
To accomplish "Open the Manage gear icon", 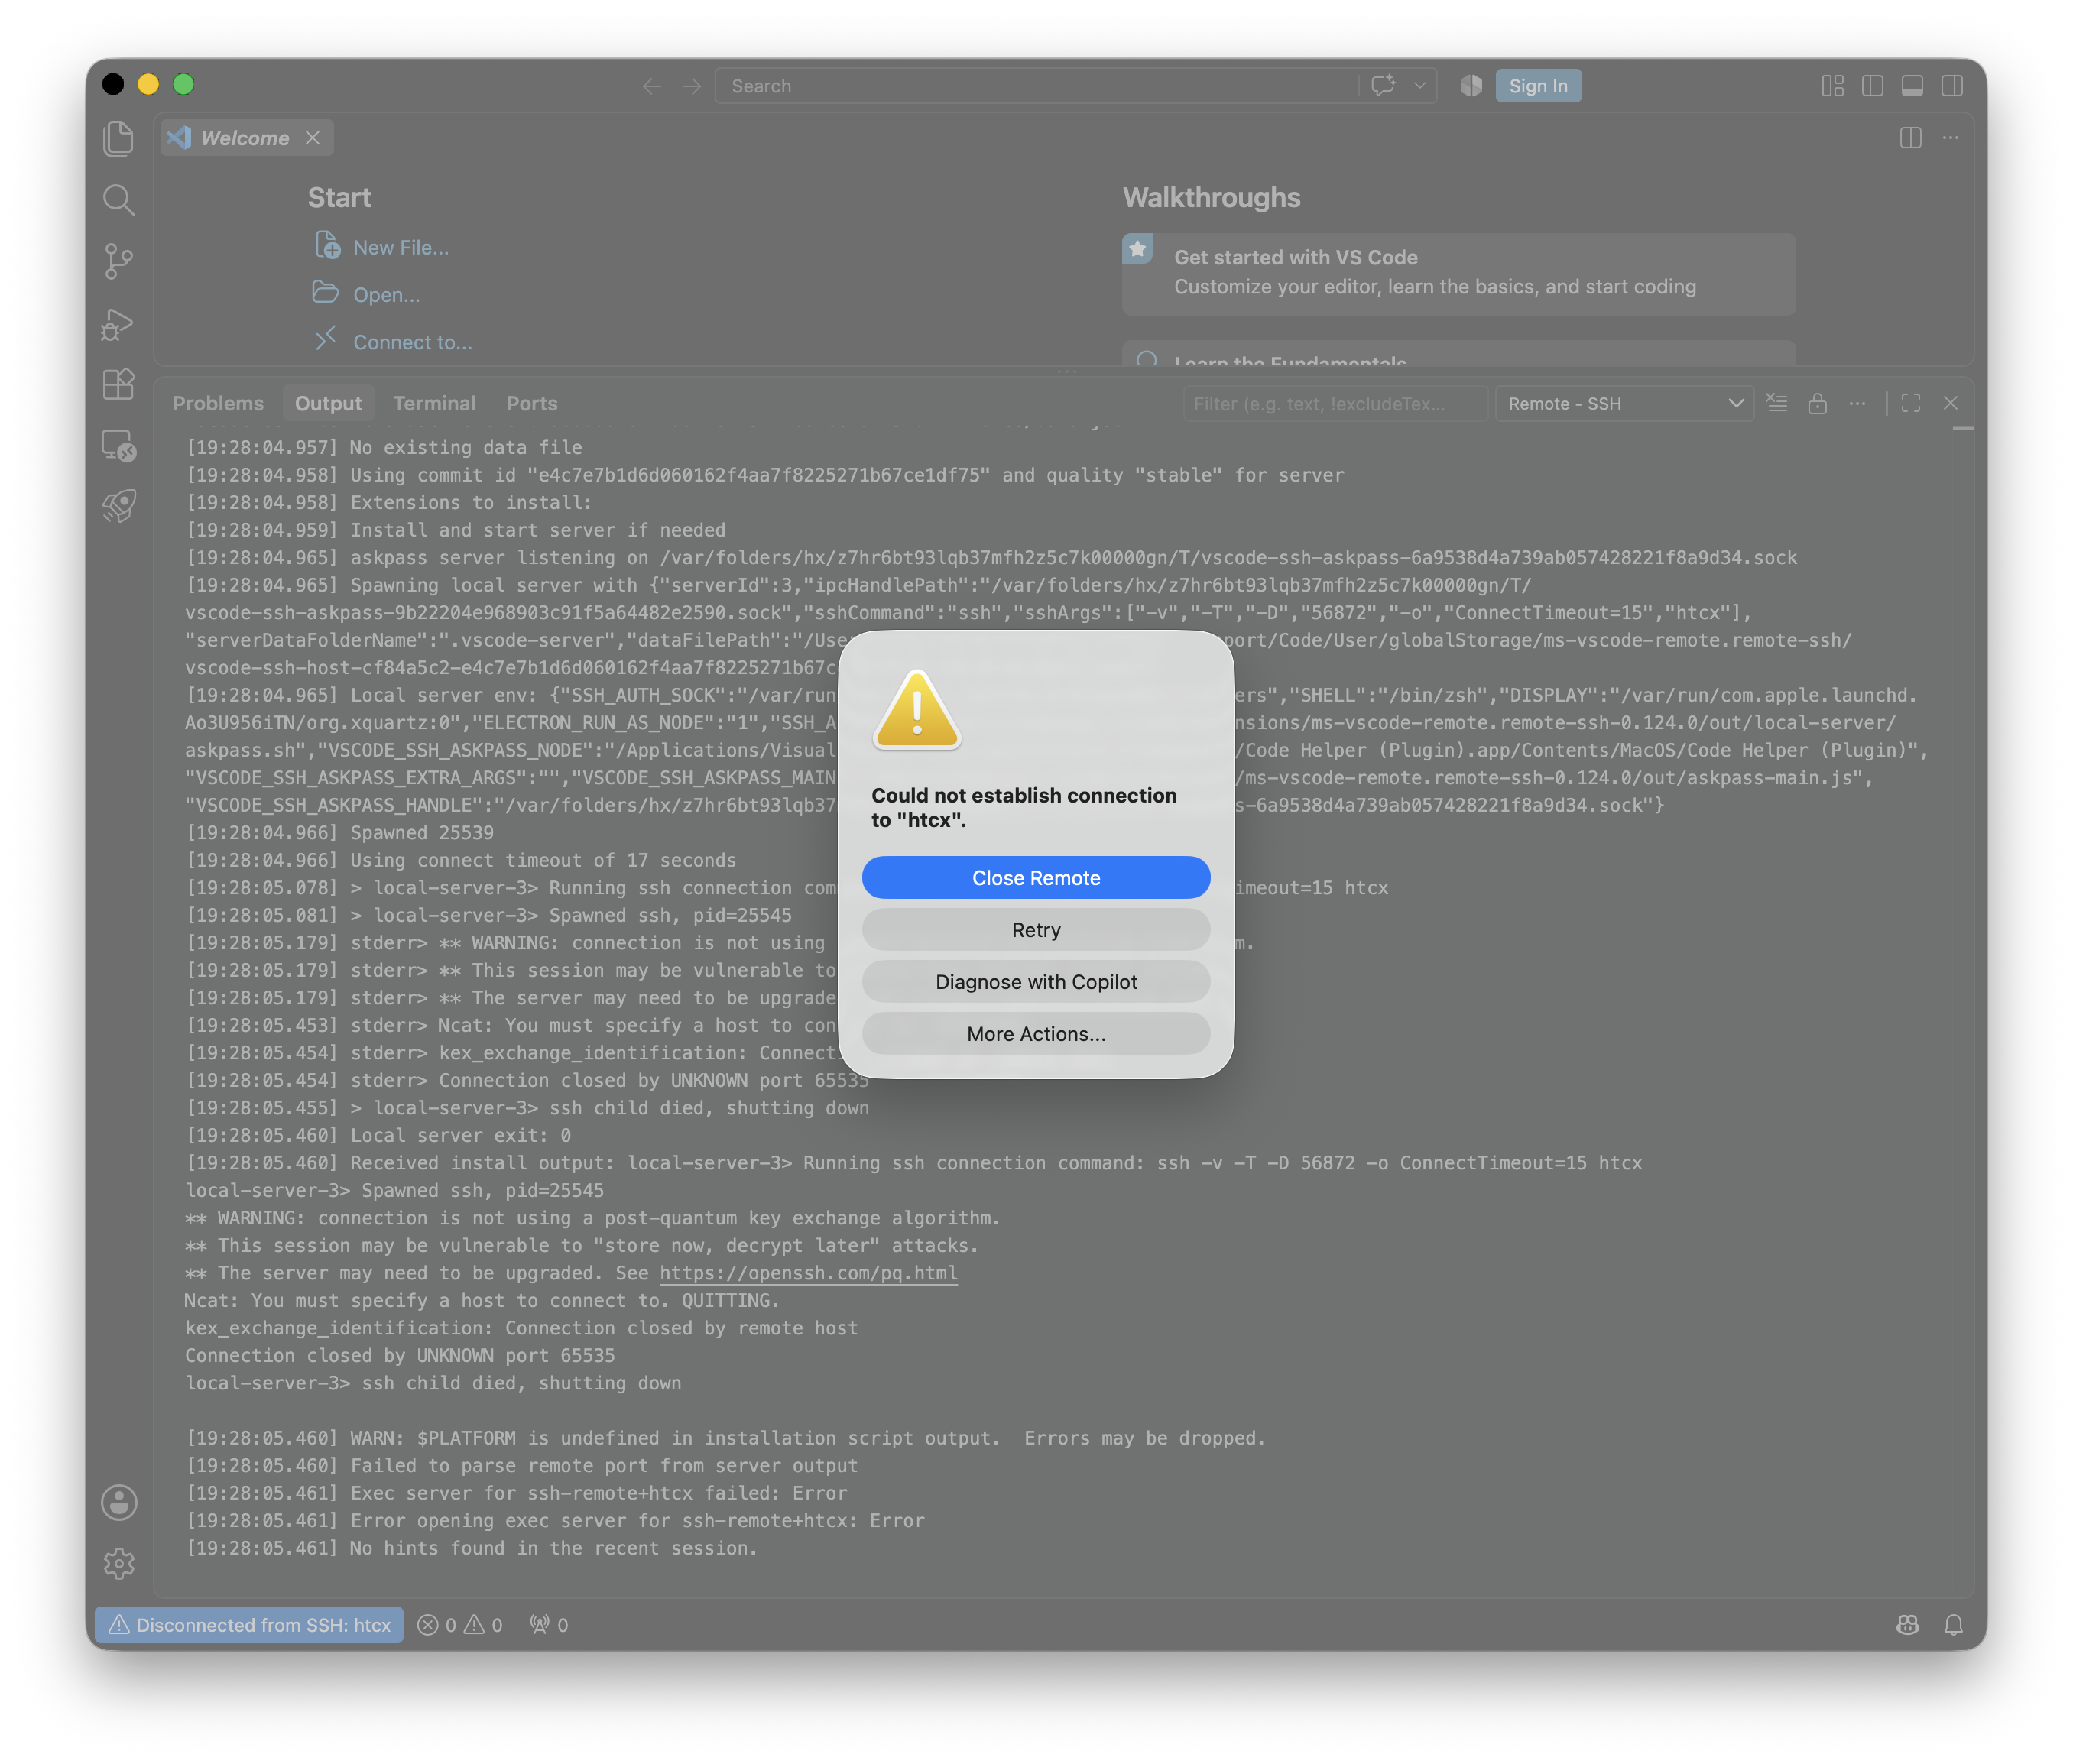I will pos(118,1563).
